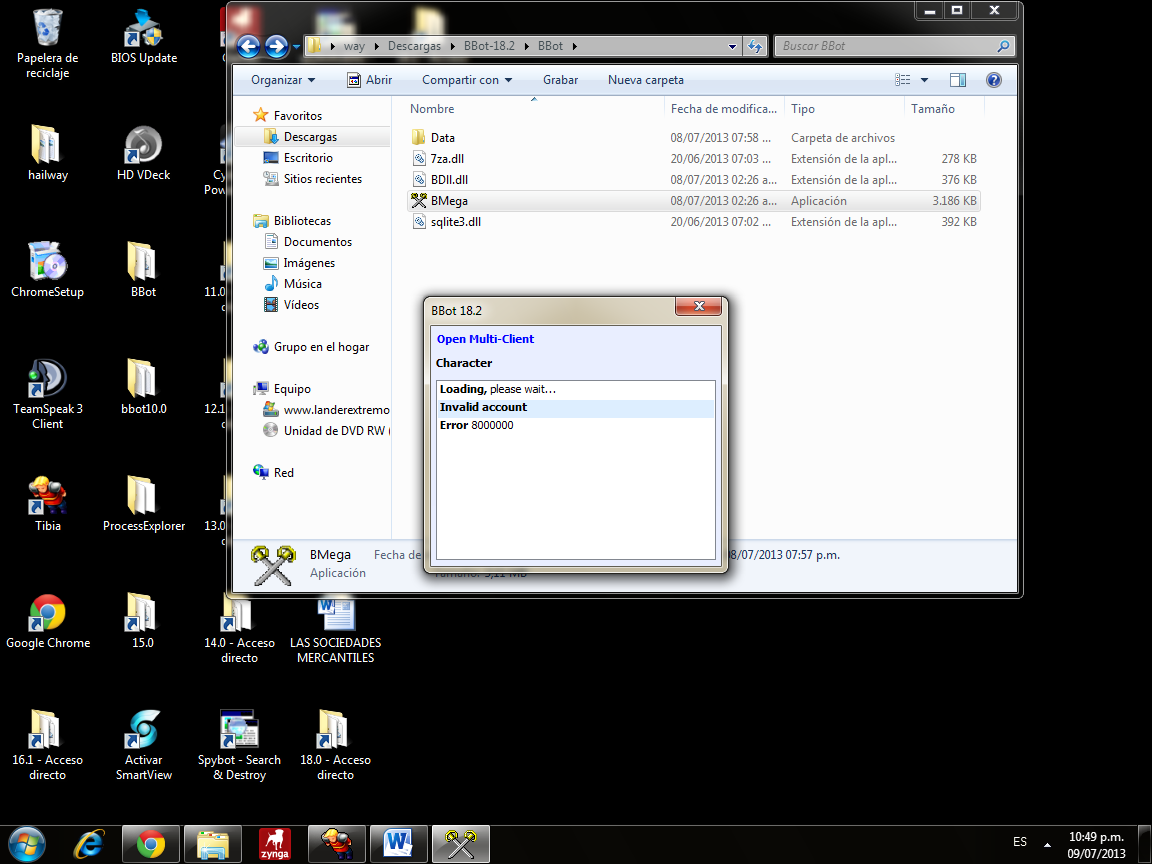Open the Organizar dropdown menu
The width and height of the screenshot is (1152, 864).
pos(282,80)
